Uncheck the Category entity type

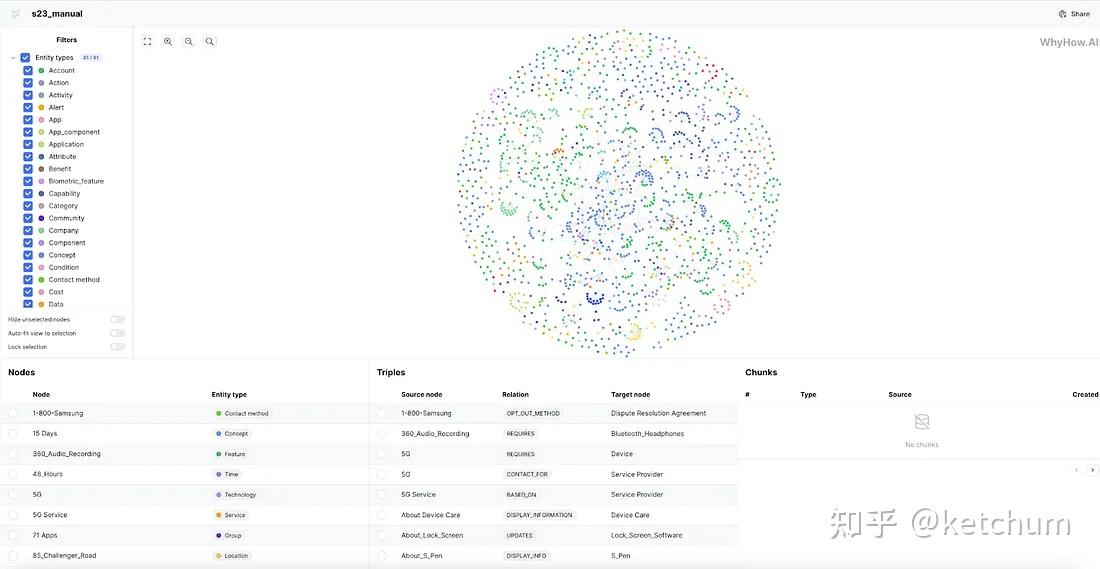(28, 206)
